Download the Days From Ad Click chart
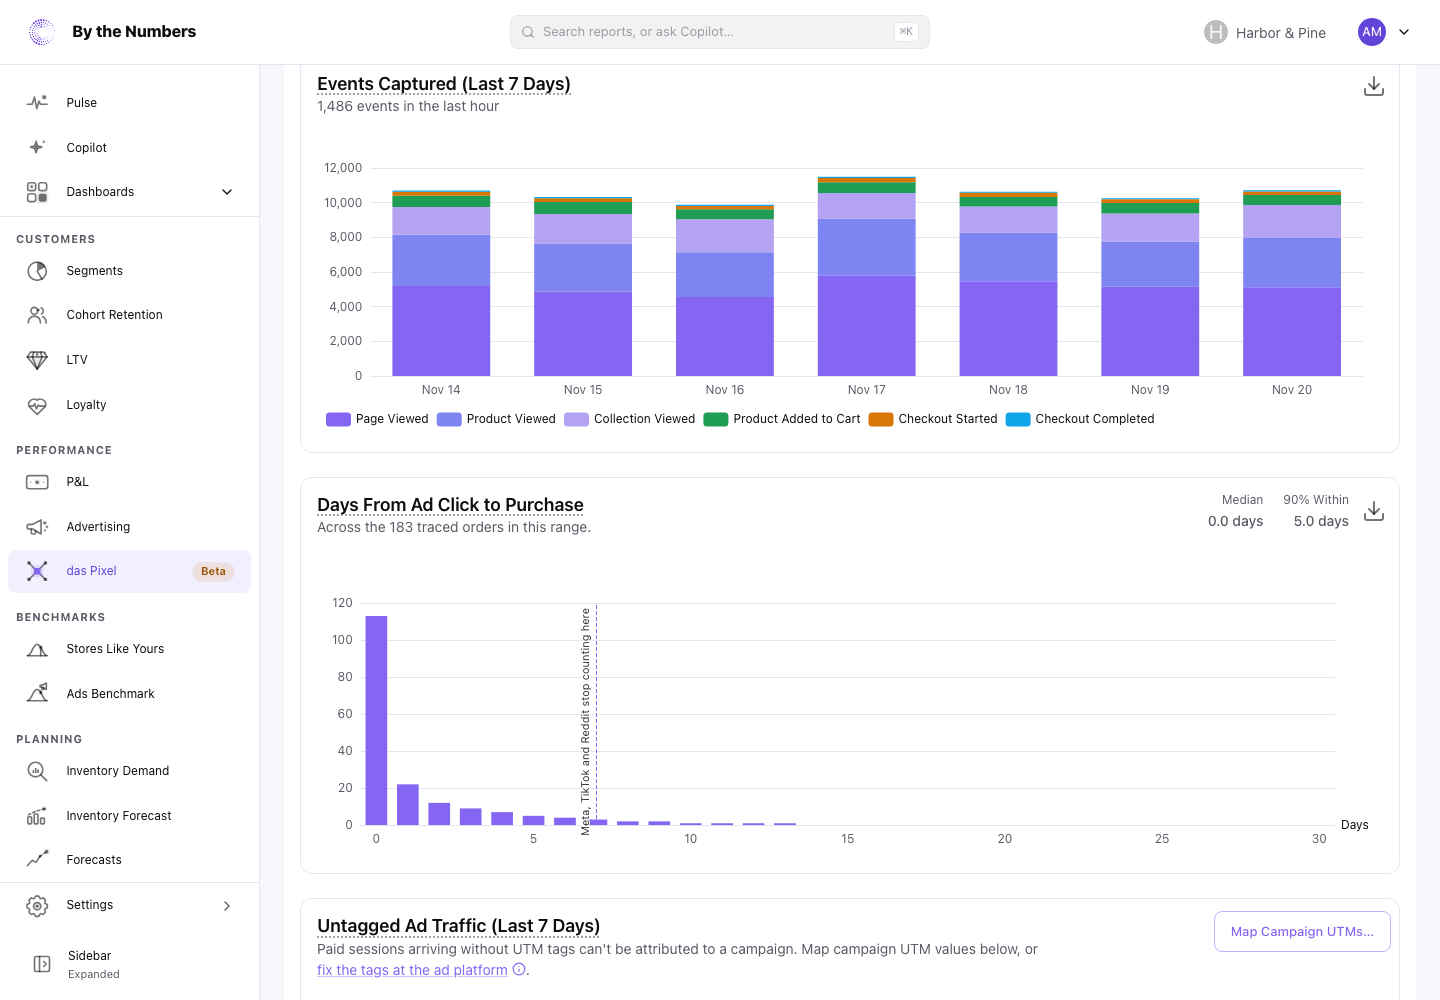Image resolution: width=1440 pixels, height=1000 pixels. 1374,511
